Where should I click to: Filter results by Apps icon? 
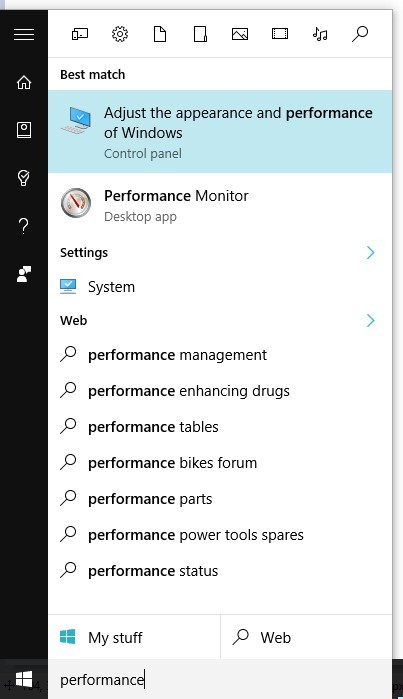(80, 34)
